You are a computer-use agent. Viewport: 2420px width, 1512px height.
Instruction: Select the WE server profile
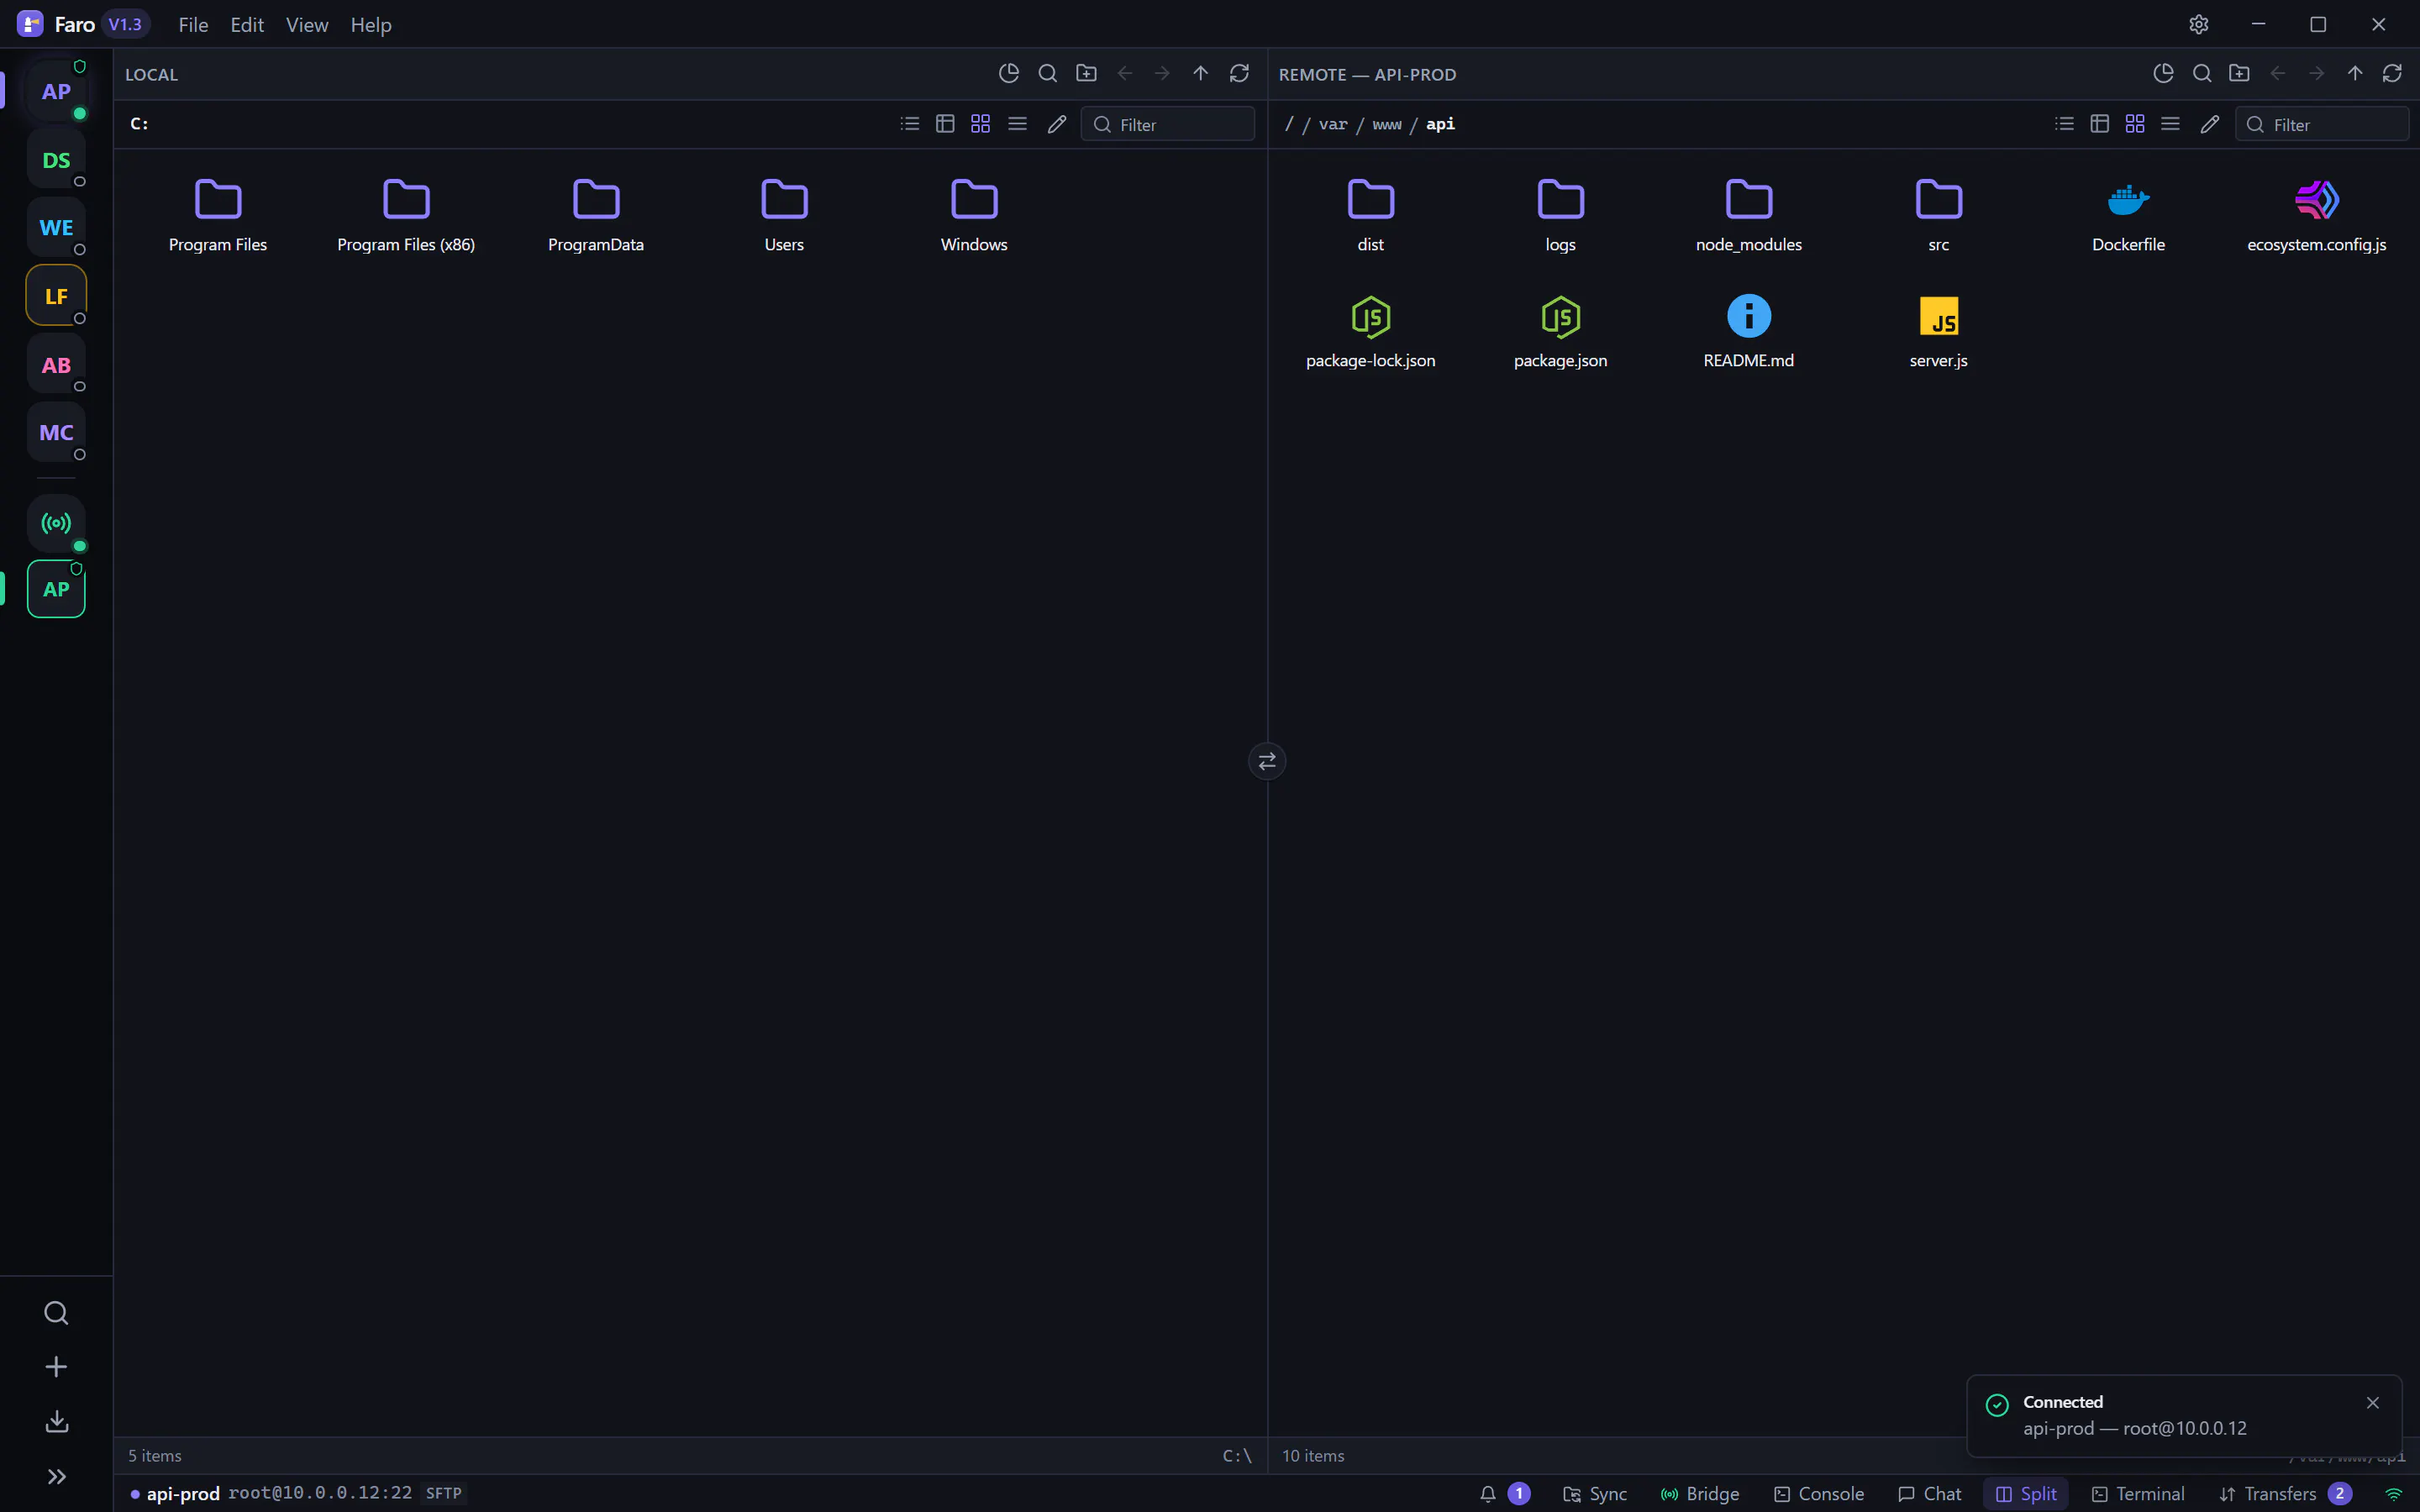(x=56, y=228)
